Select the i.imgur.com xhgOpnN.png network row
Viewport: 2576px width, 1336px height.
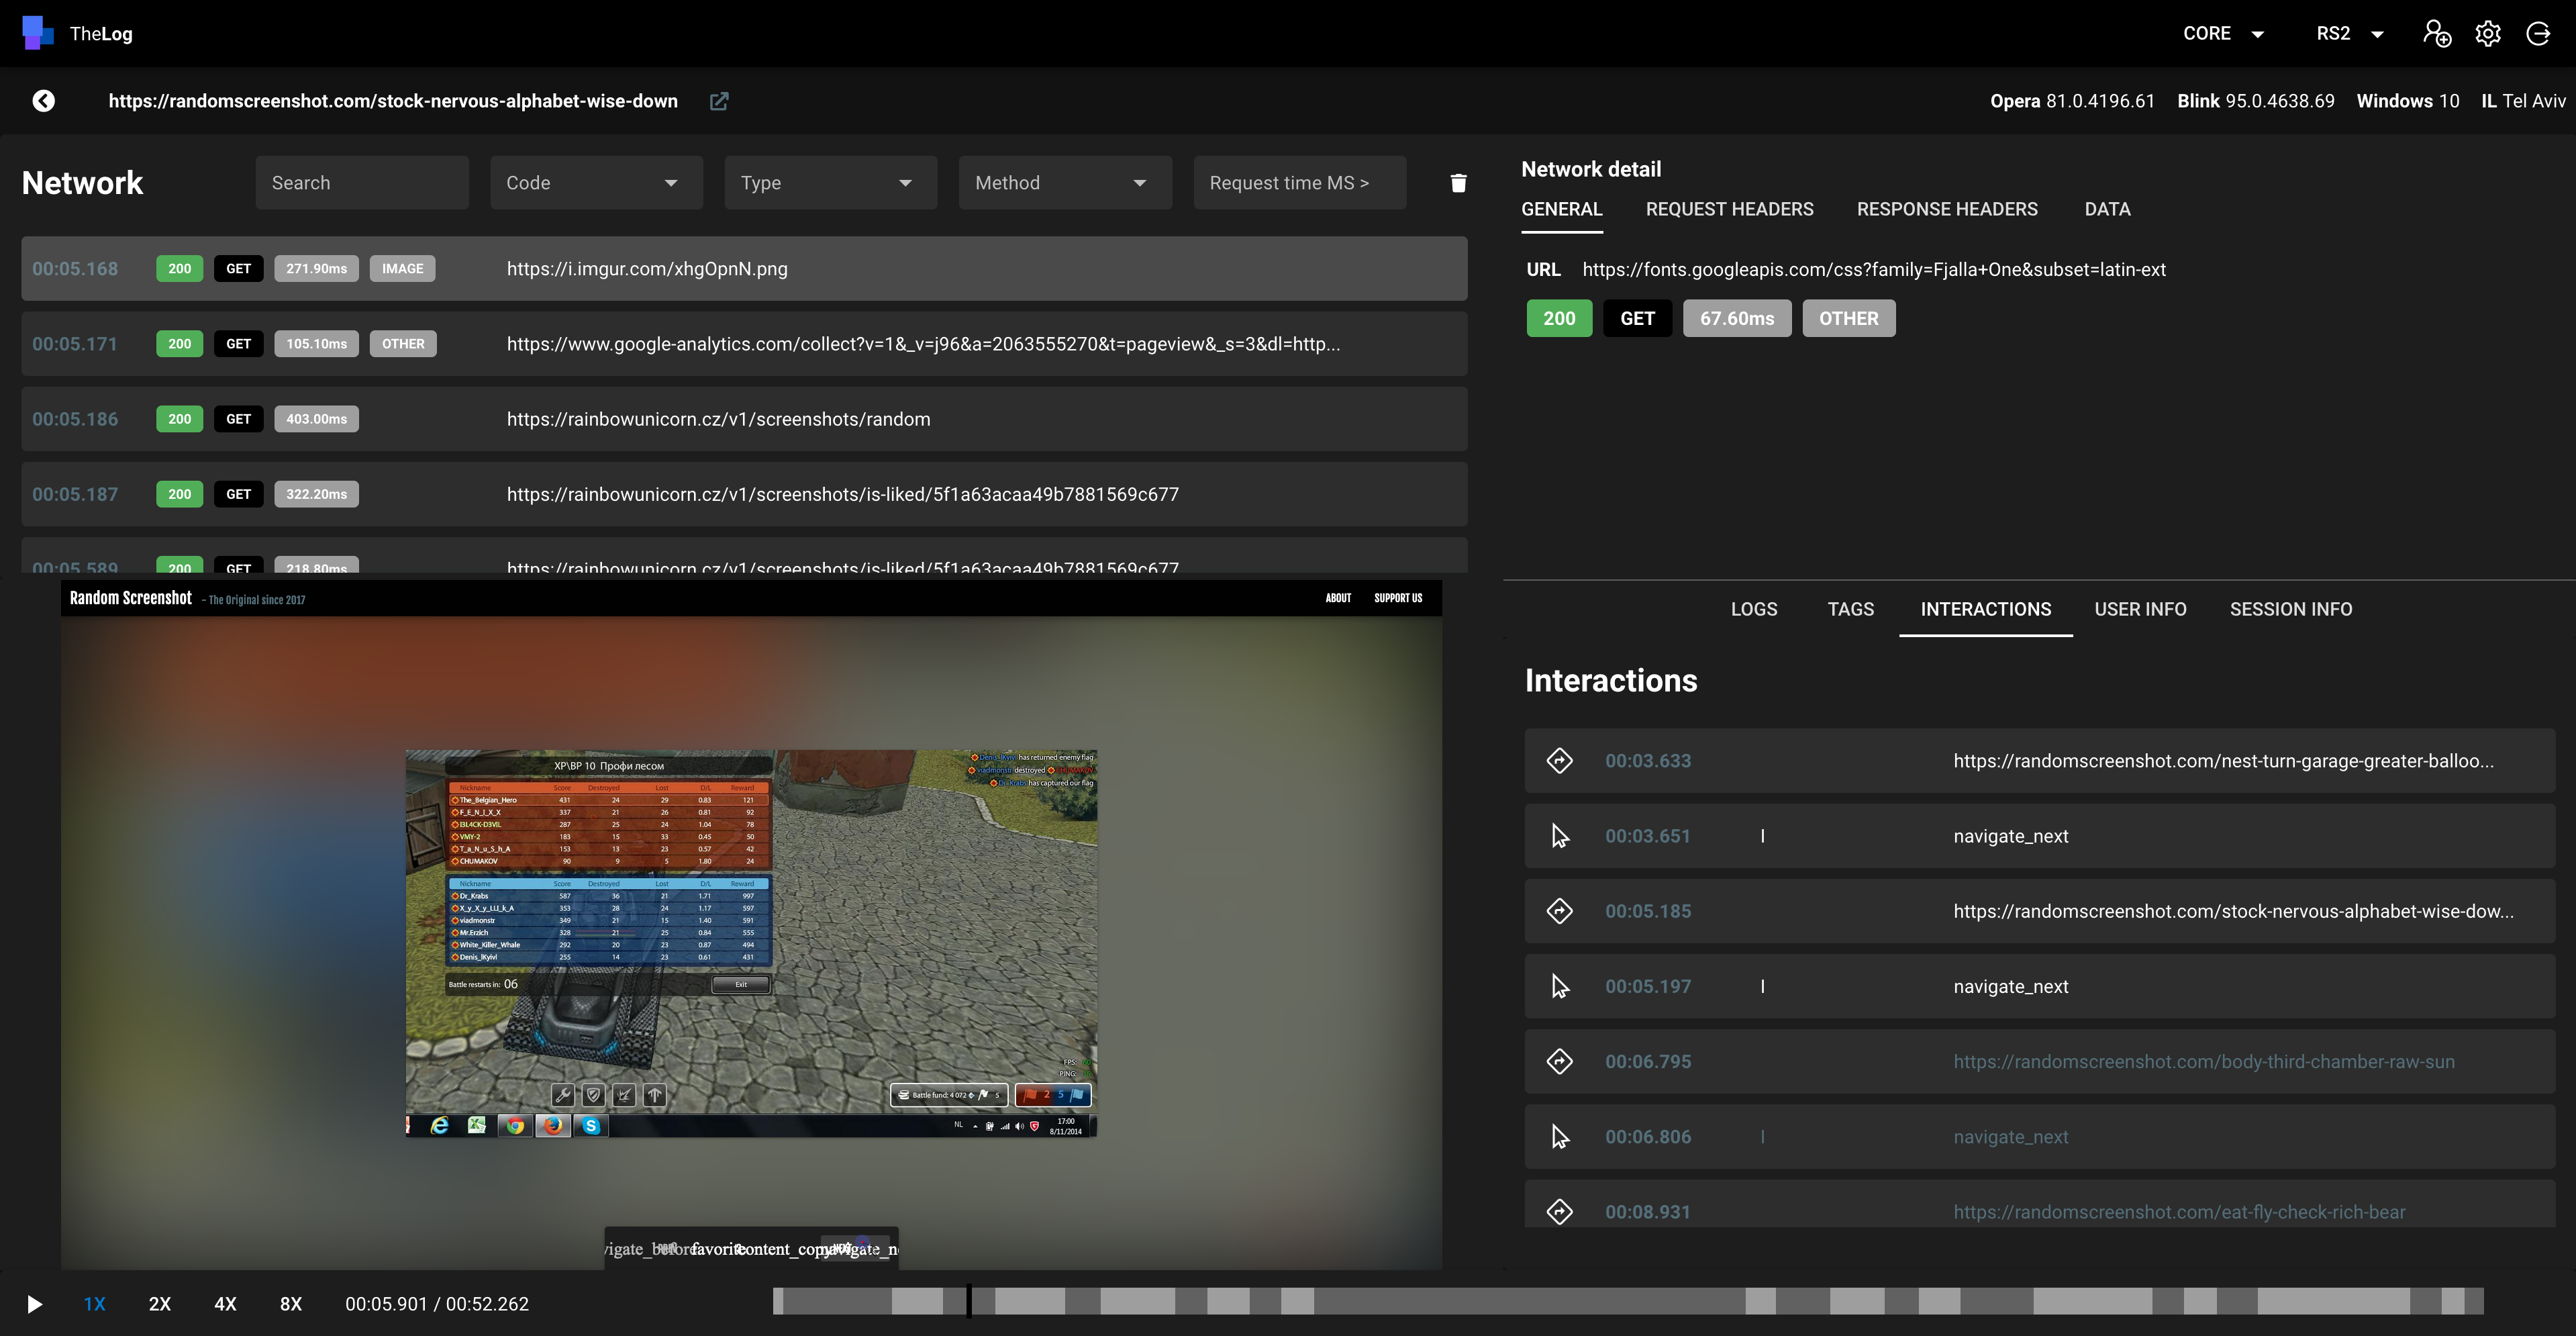click(x=744, y=269)
